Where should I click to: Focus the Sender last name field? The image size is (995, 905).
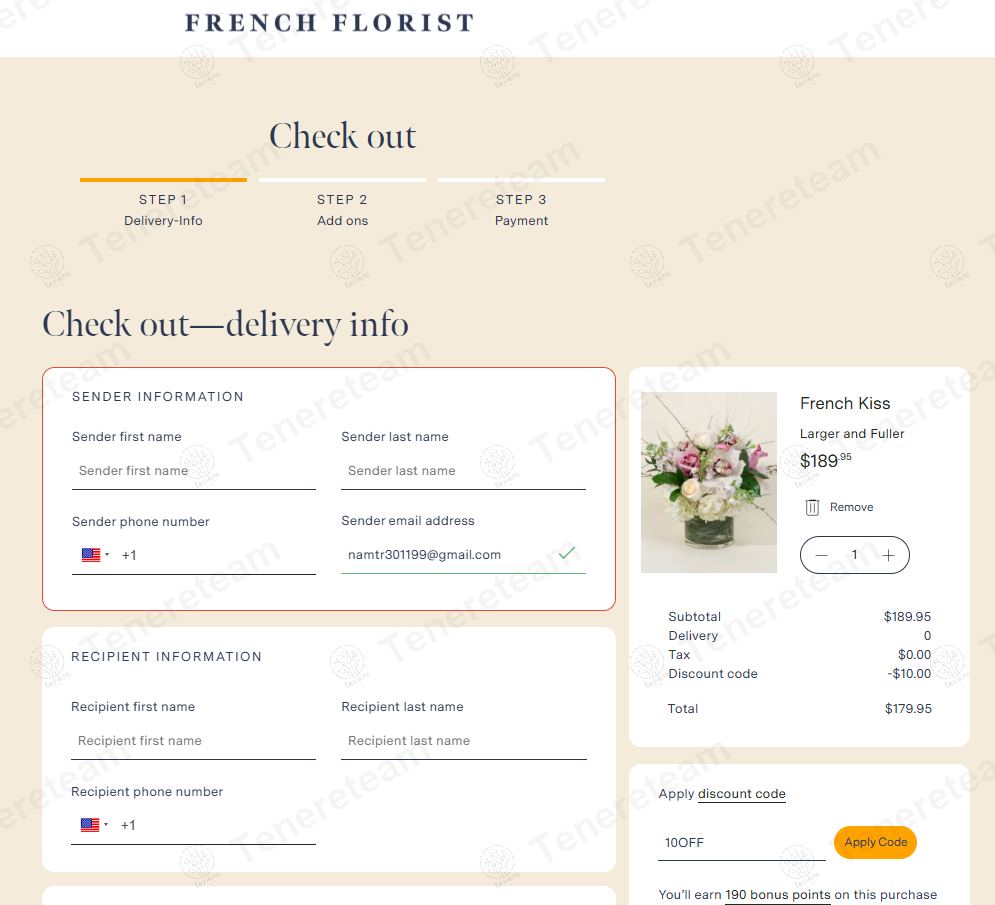463,471
